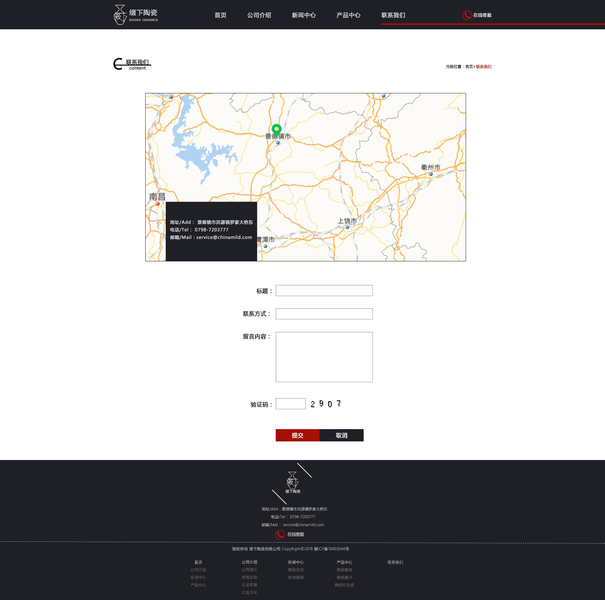Click the blue dot marker under 衢州市

(431, 174)
